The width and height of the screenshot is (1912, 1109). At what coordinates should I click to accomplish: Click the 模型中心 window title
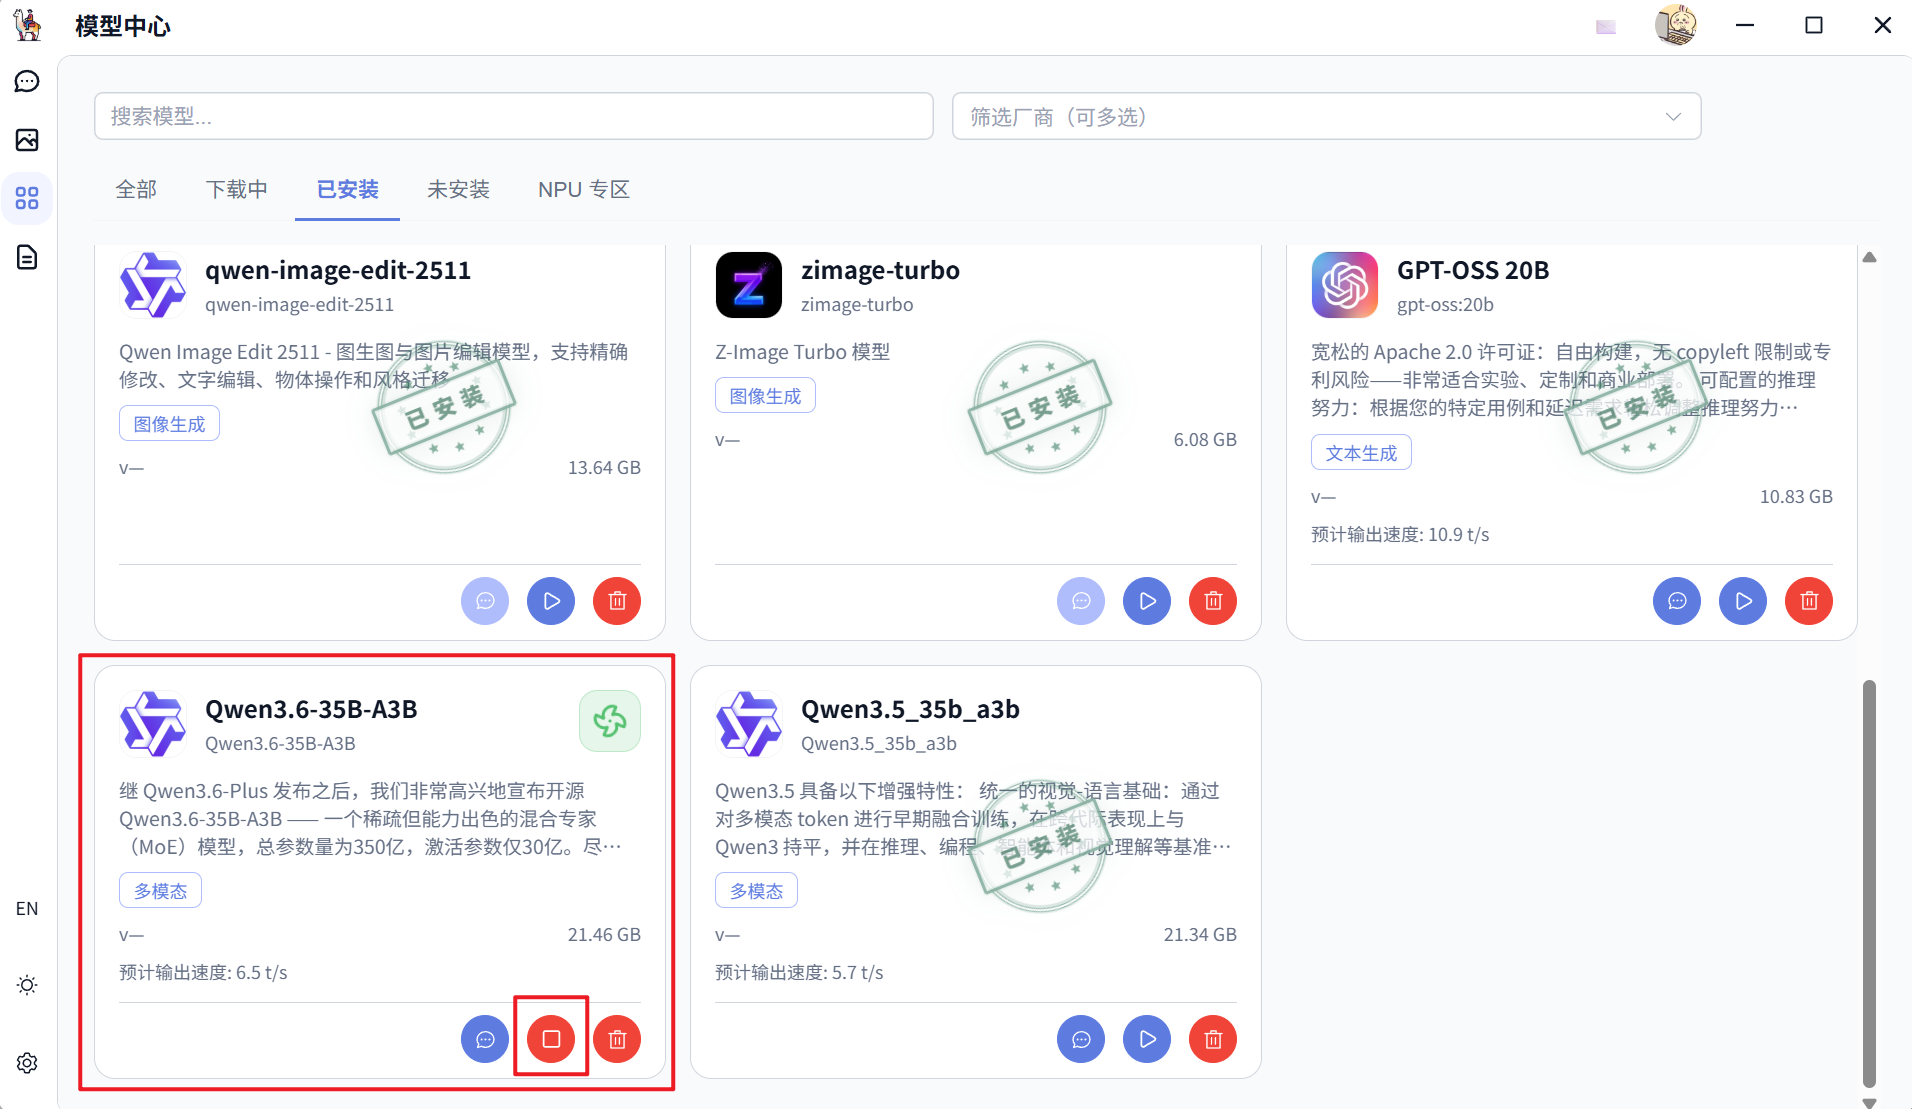(x=123, y=26)
